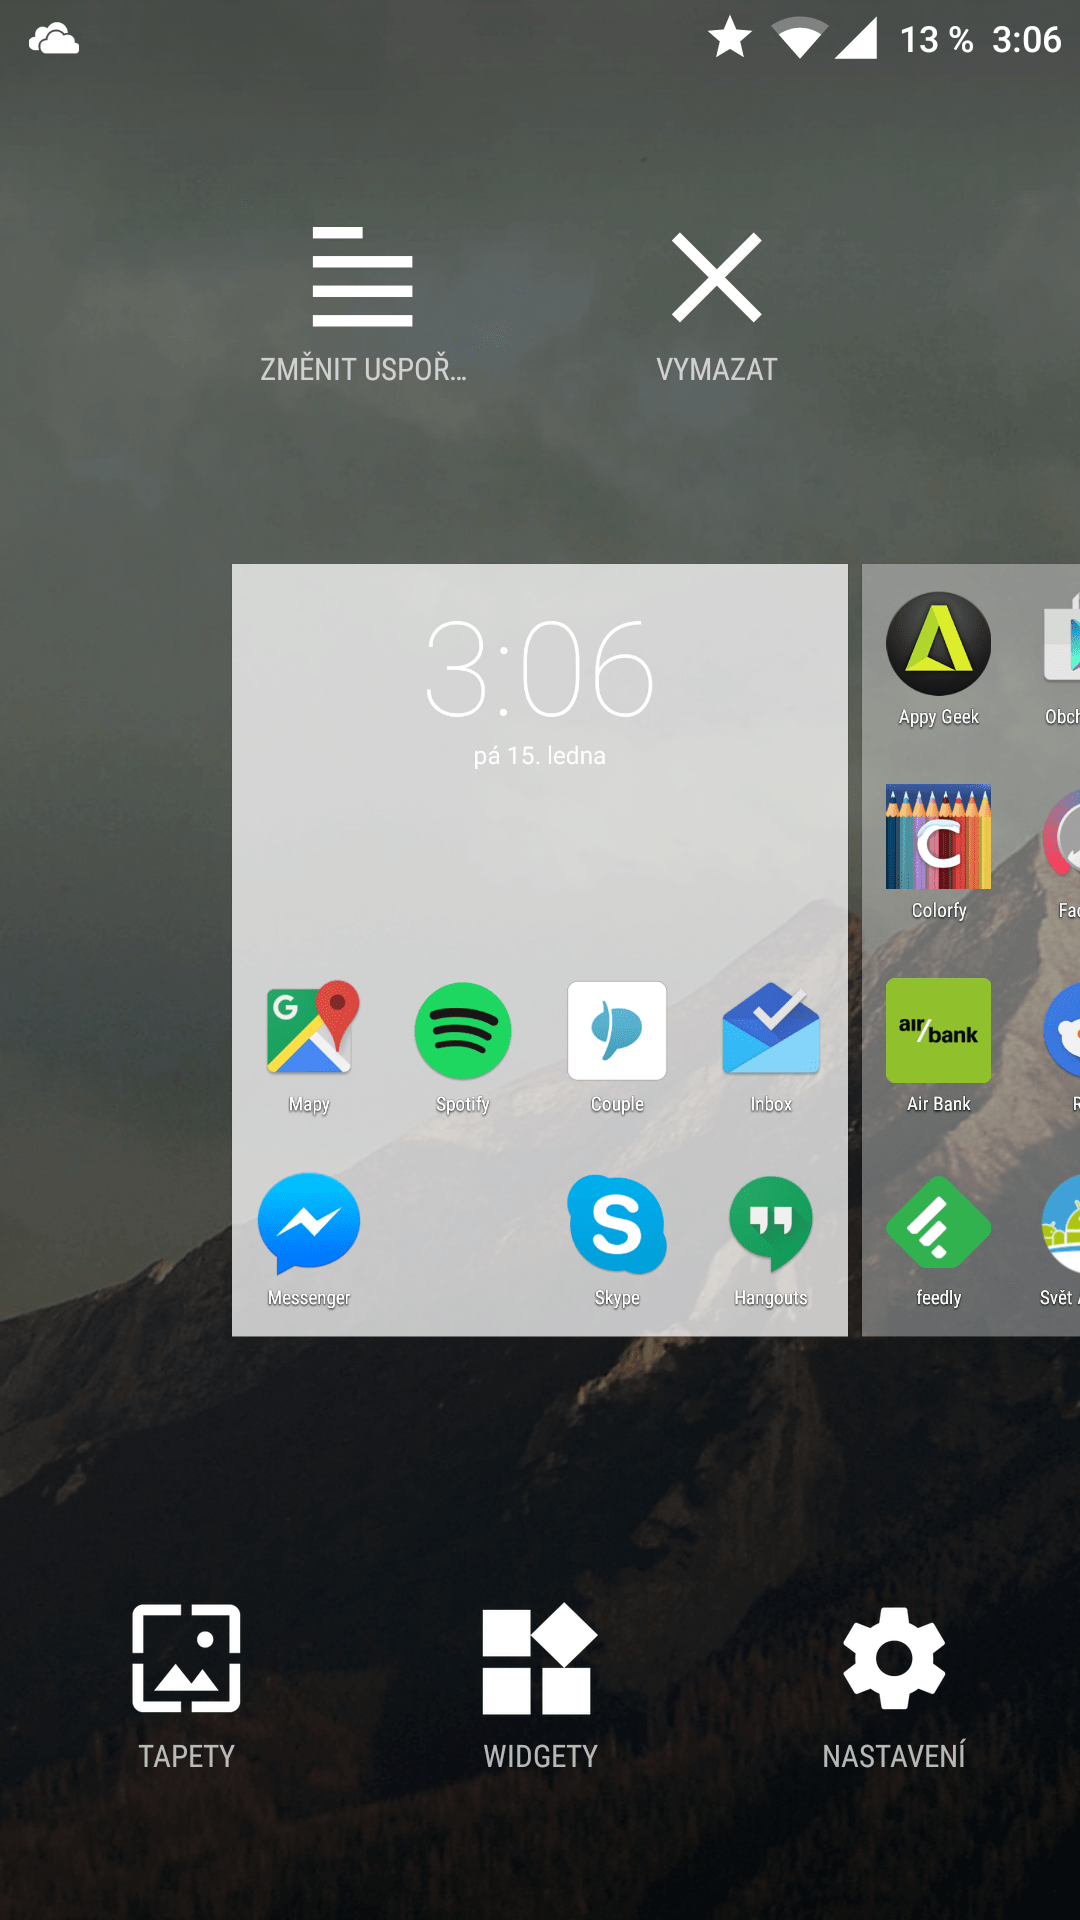Launch the Colorfy app
The width and height of the screenshot is (1080, 1920).
938,837
